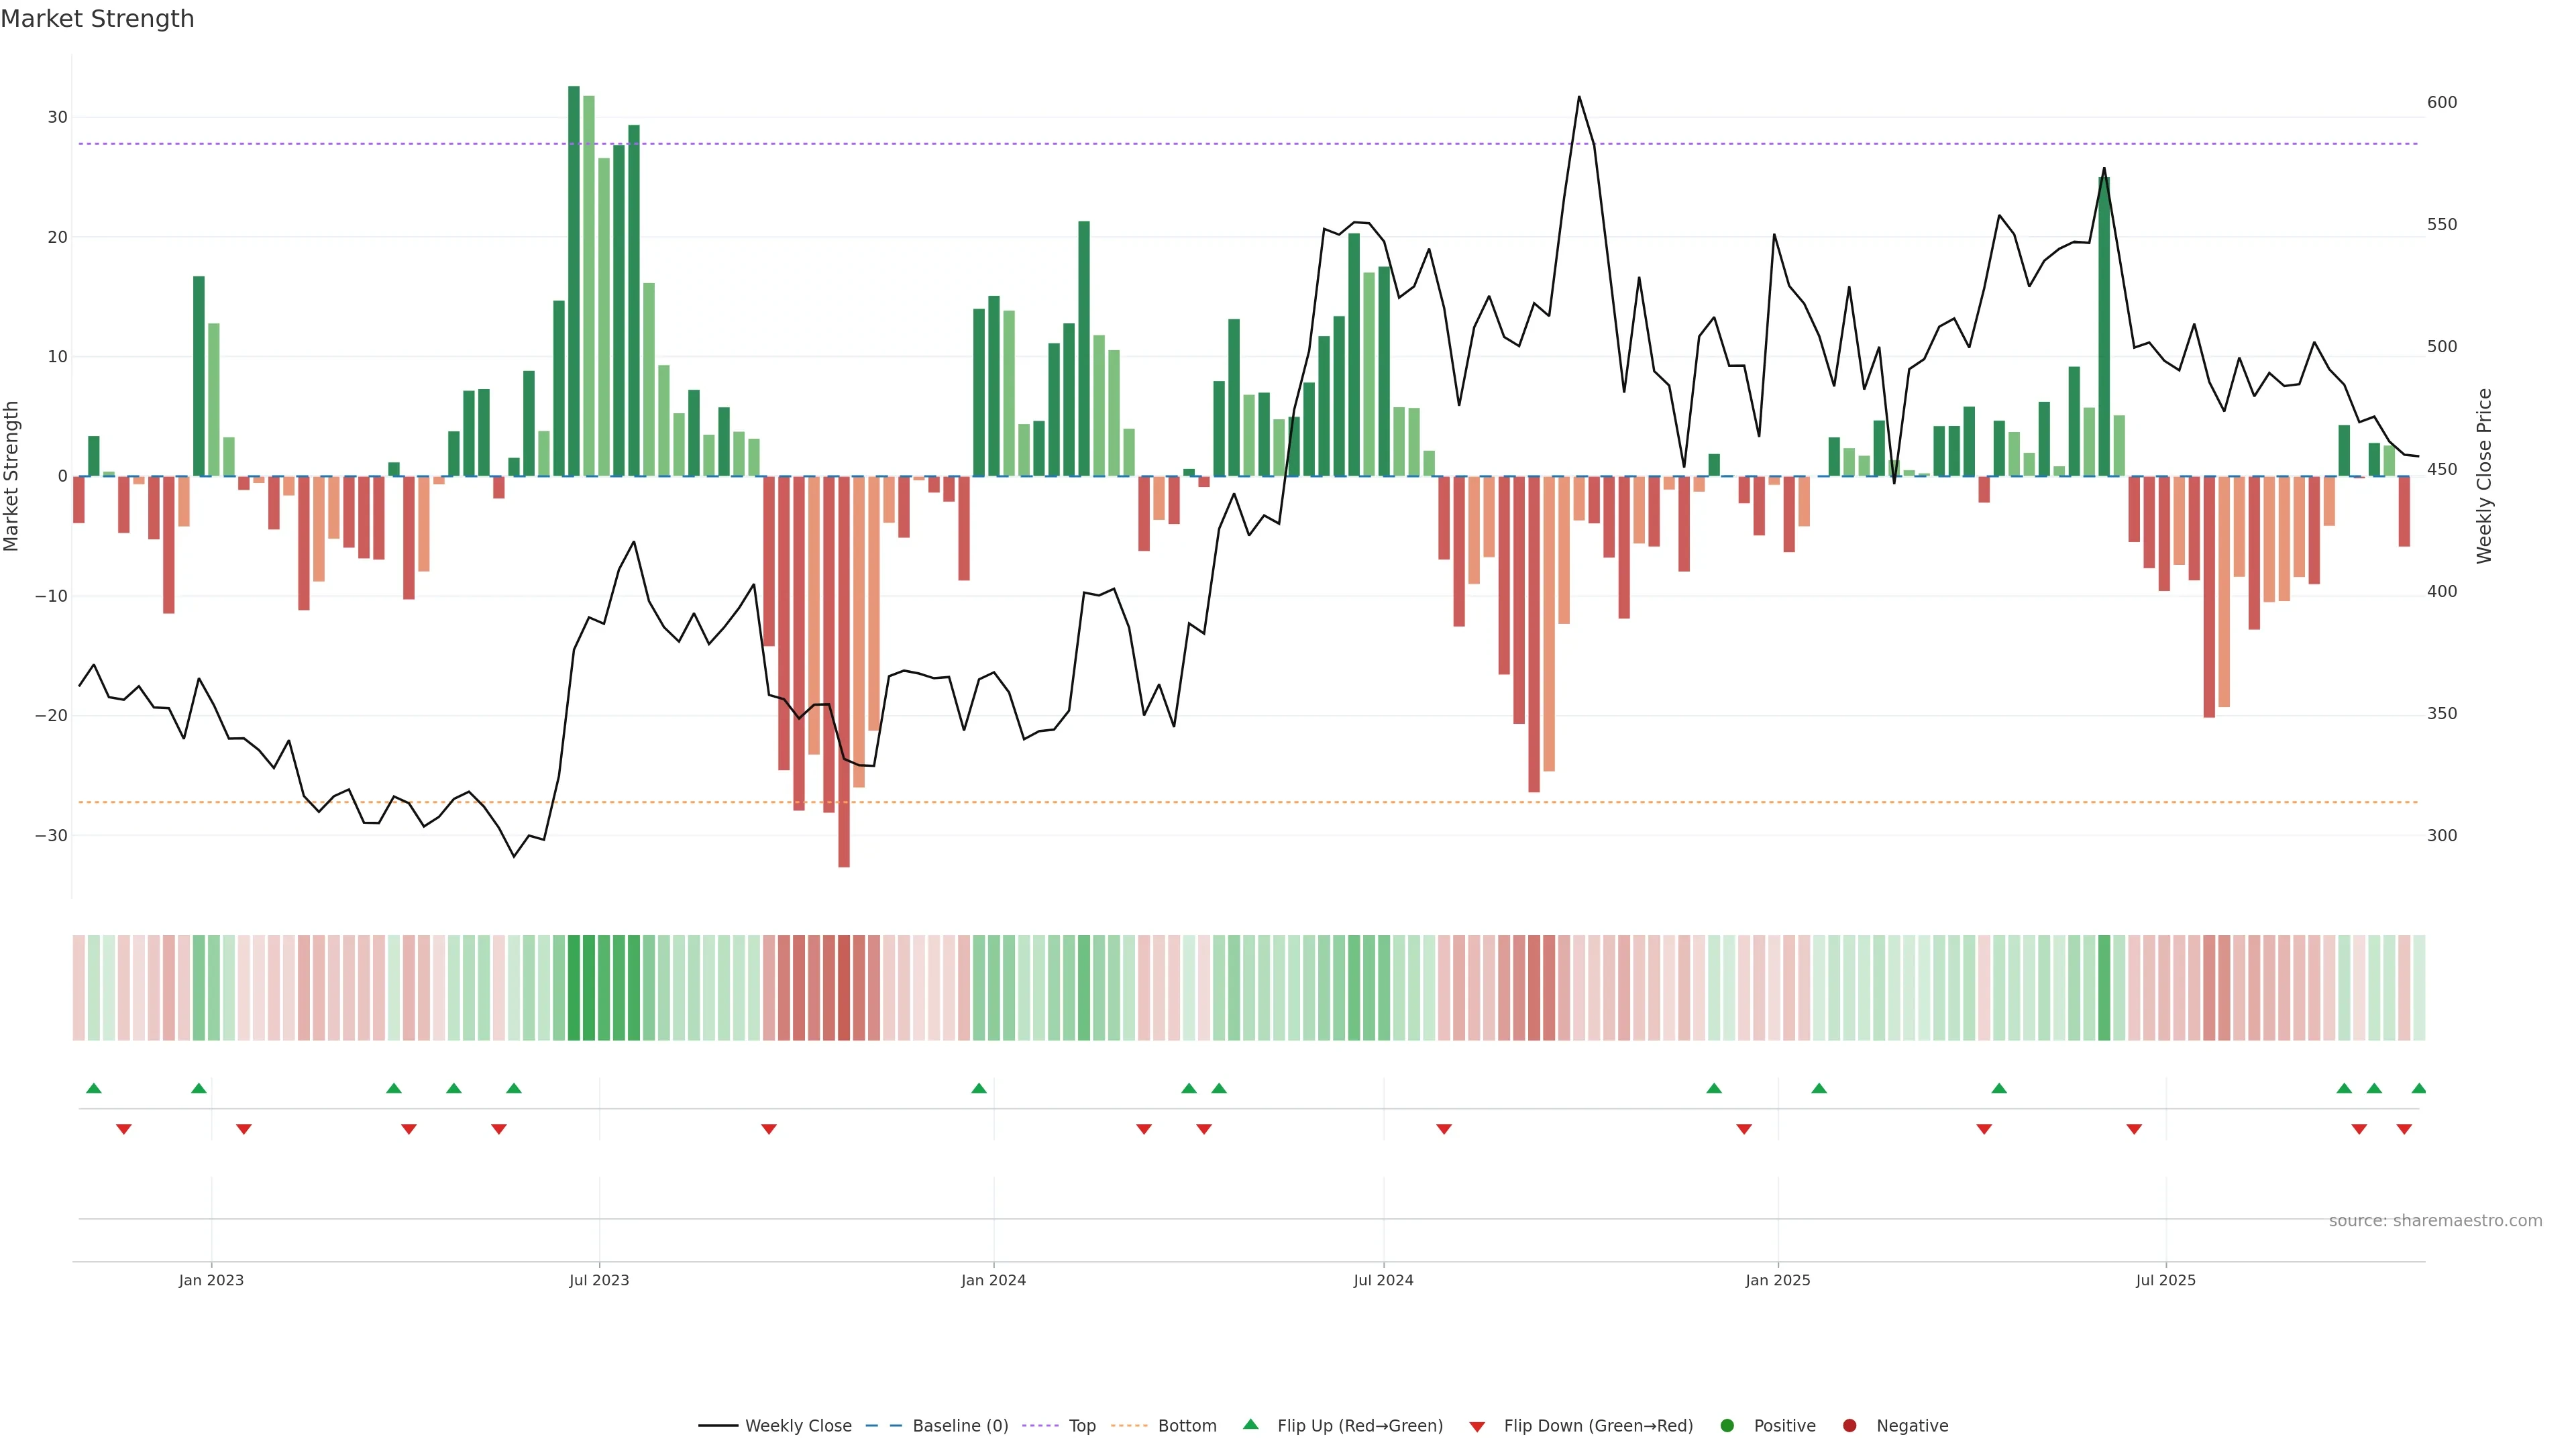Click the leftmost red flip-down triangle marker
2576x1449 pixels.
(124, 1129)
